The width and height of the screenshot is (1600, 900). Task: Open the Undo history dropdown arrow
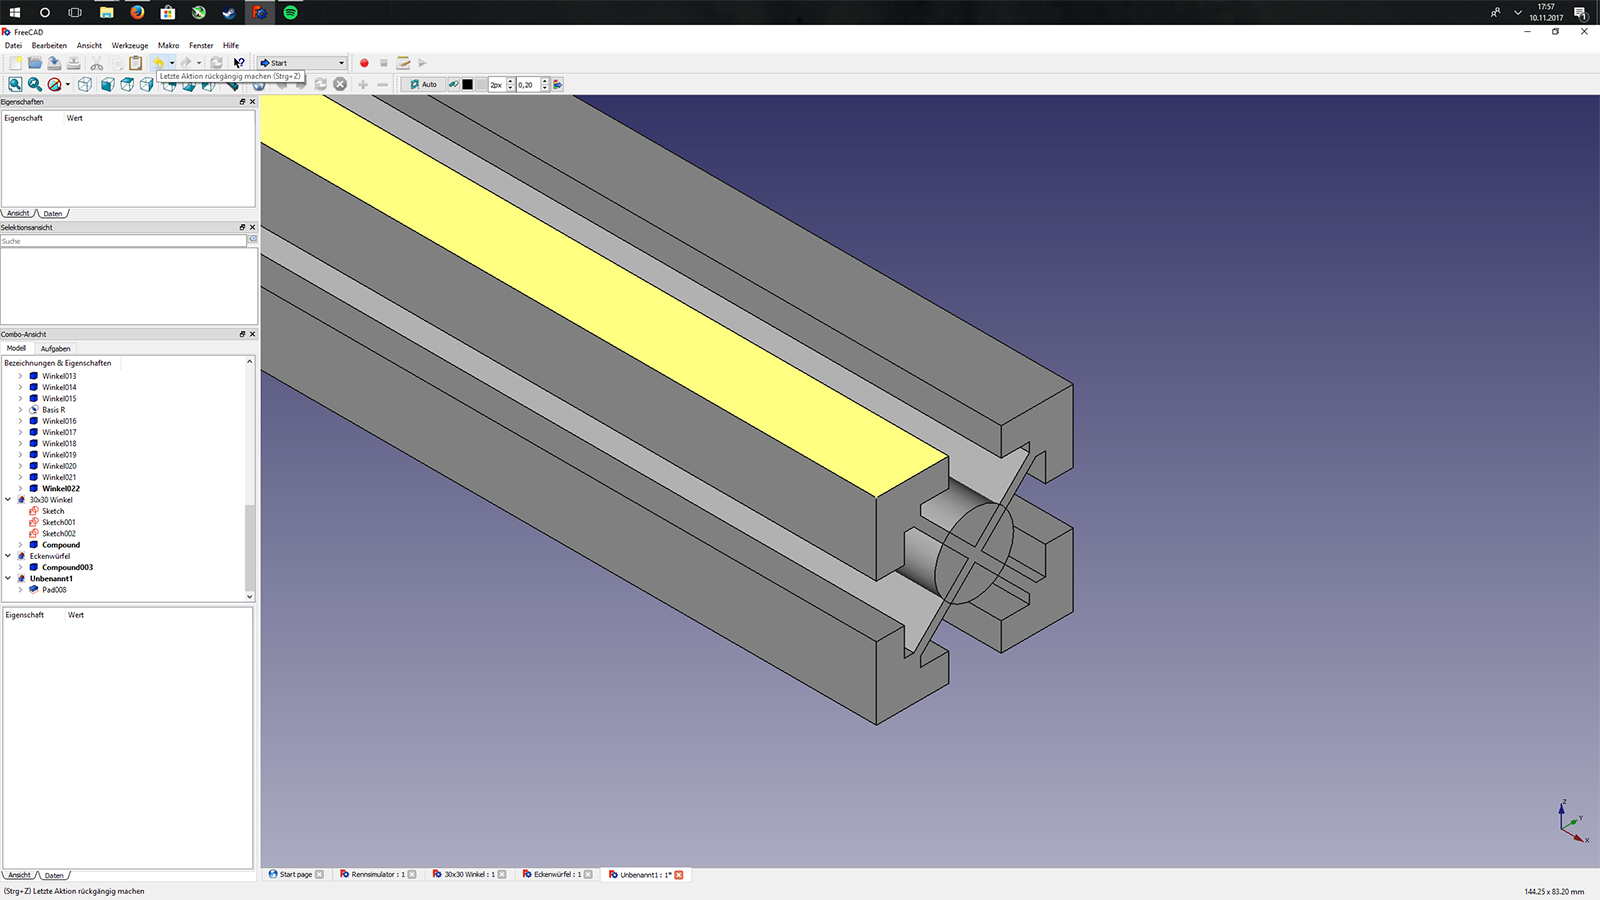coord(172,63)
